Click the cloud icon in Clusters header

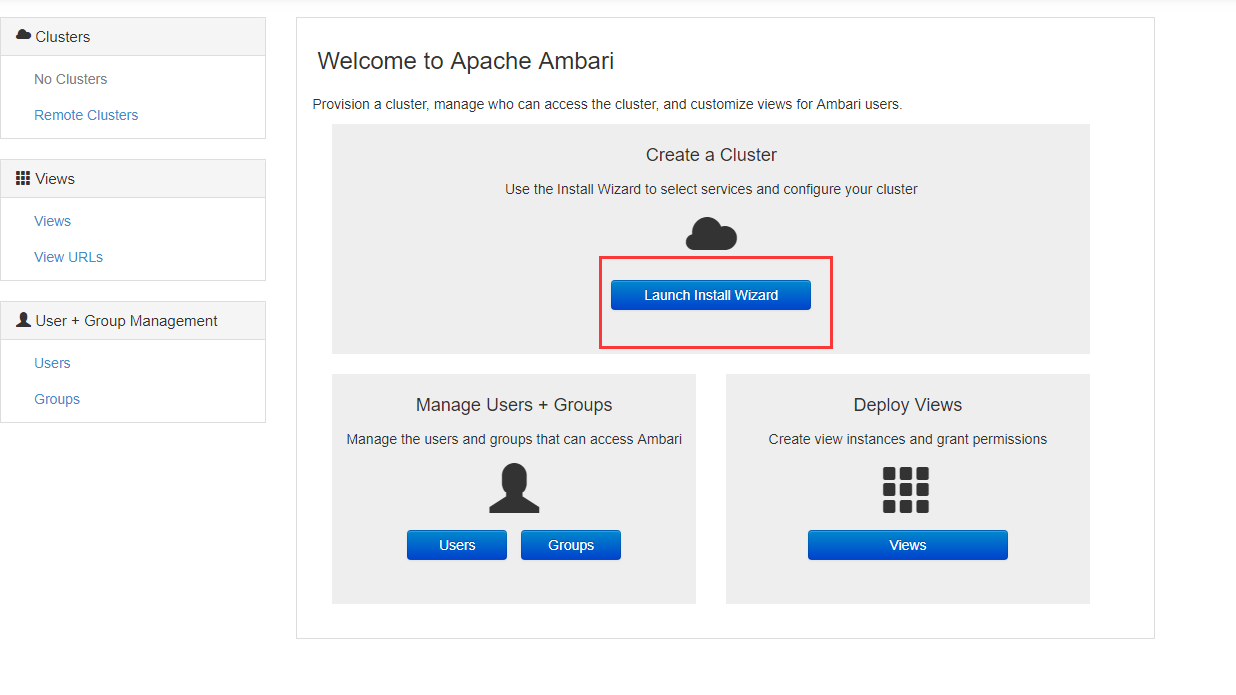pos(24,35)
